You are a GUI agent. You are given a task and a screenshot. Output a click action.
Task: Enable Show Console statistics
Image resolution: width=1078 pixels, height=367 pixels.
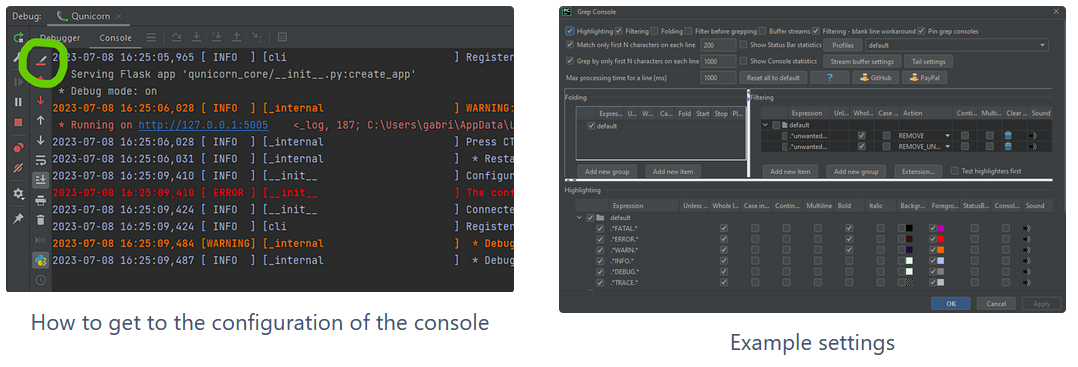tap(743, 61)
